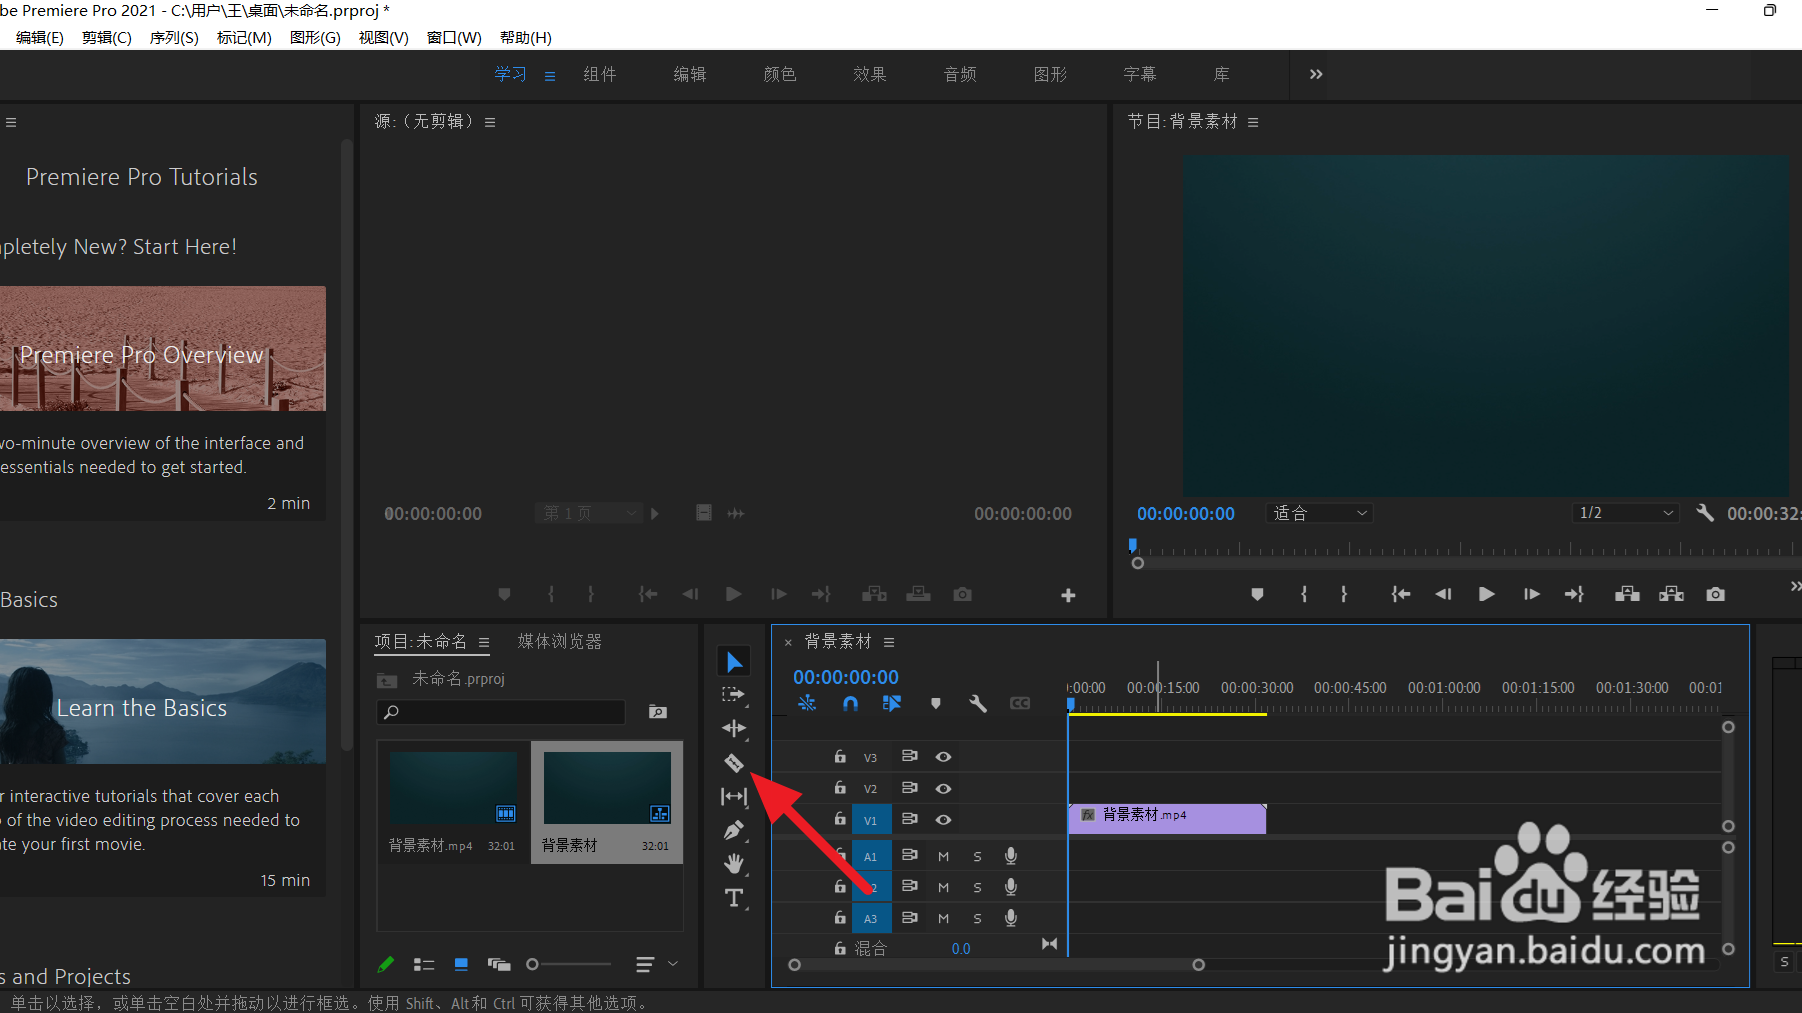Select the Razor tool
Viewport: 1802px width, 1013px height.
[x=734, y=763]
